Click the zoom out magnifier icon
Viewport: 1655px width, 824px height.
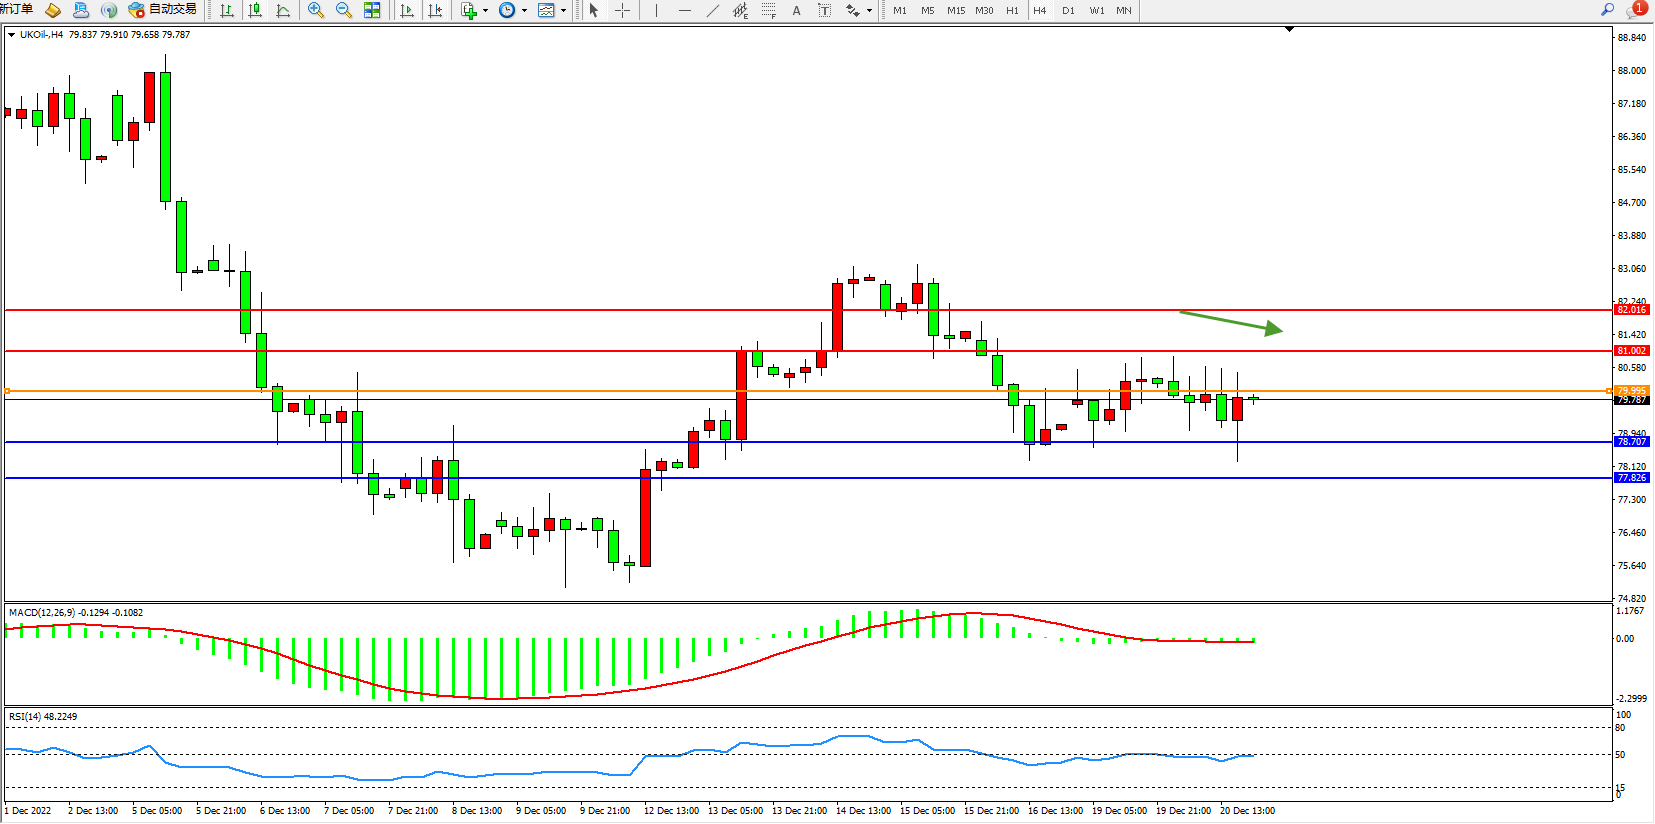click(x=344, y=10)
